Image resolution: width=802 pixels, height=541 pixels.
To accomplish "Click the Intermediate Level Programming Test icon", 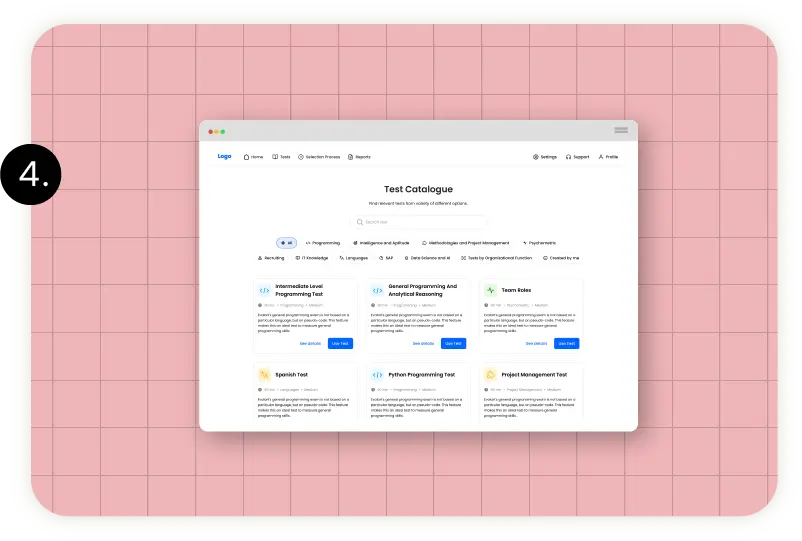I will [264, 291].
